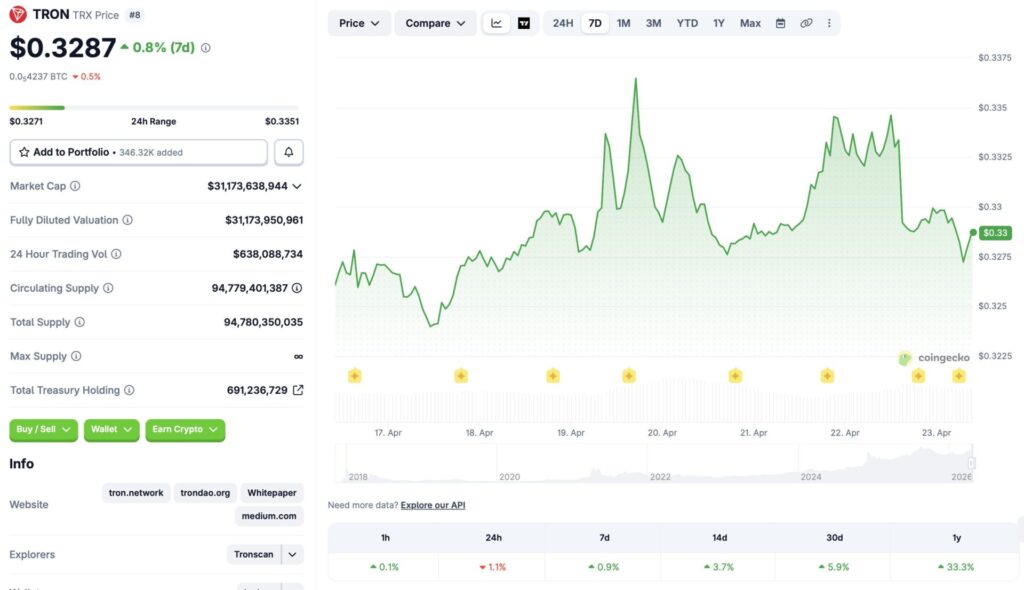Viewport: 1024px width, 590px height.
Task: Select the line chart view icon
Action: (497, 23)
